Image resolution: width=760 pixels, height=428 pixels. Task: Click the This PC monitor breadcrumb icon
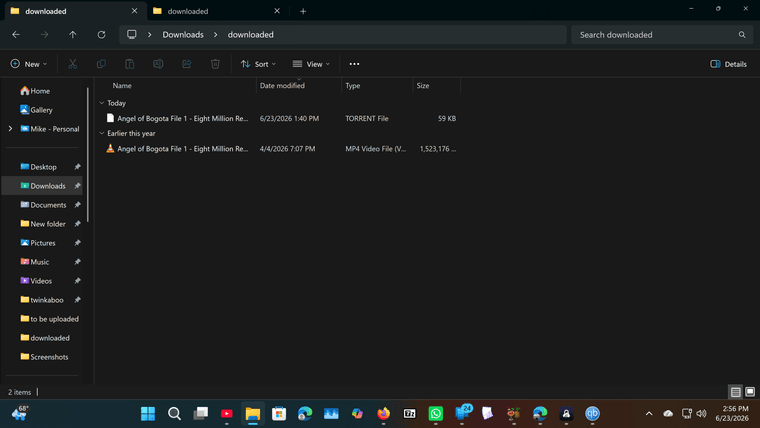tap(131, 34)
